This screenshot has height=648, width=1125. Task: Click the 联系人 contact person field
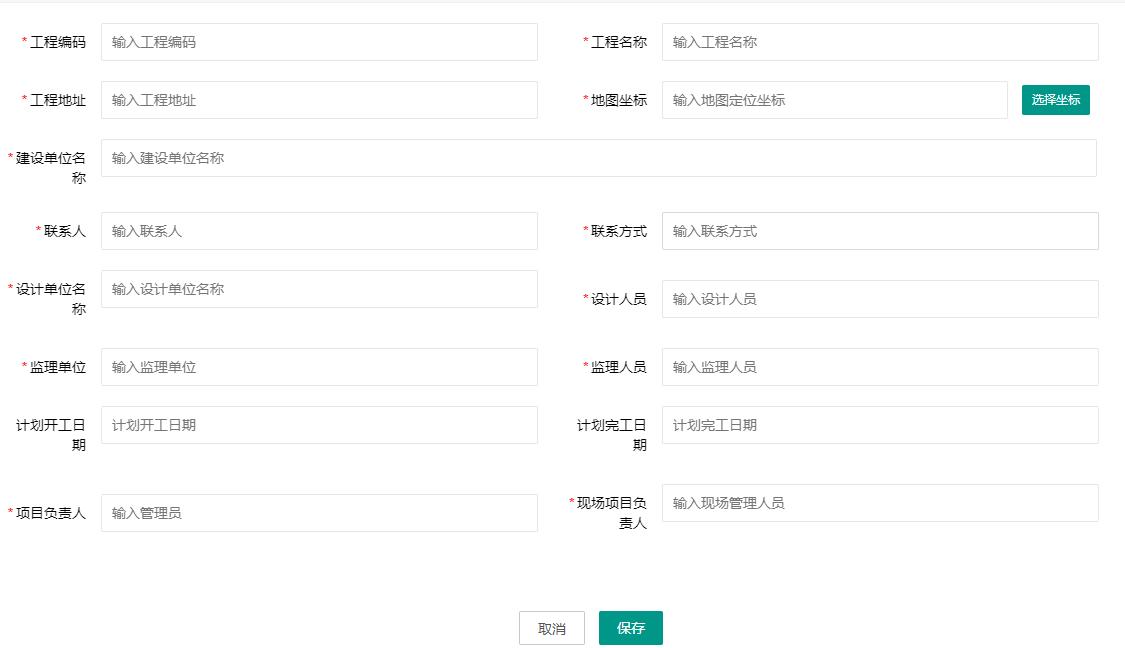pyautogui.click(x=318, y=231)
